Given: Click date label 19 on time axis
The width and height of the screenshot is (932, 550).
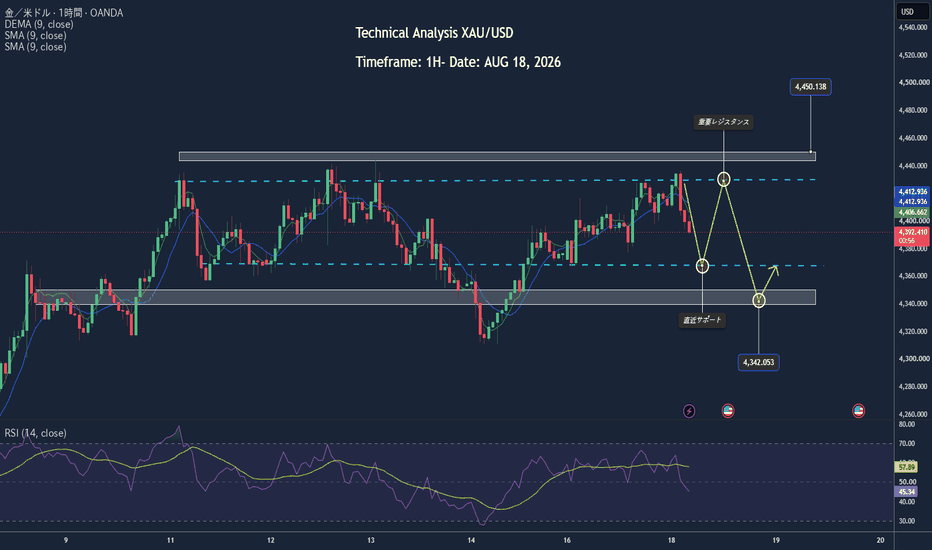Looking at the screenshot, I should (776, 540).
